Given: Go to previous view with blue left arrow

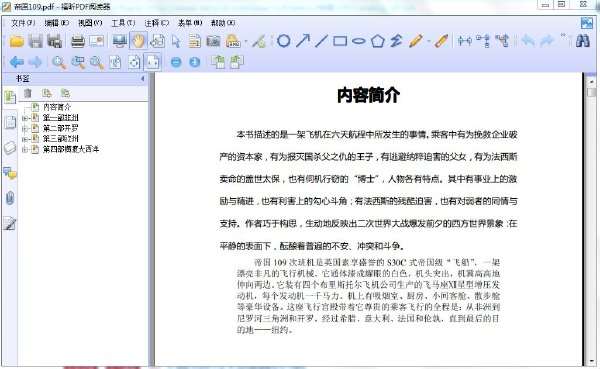Looking at the screenshot, I should coord(17,62).
